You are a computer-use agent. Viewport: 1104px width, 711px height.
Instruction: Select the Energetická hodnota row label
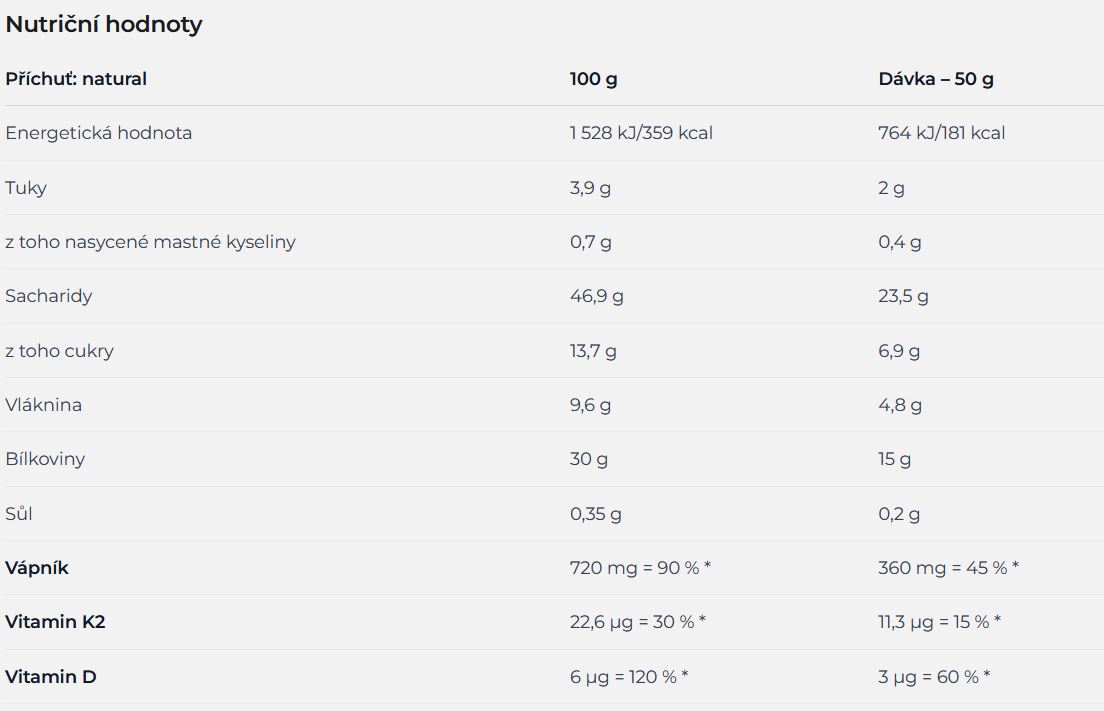pyautogui.click(x=99, y=133)
